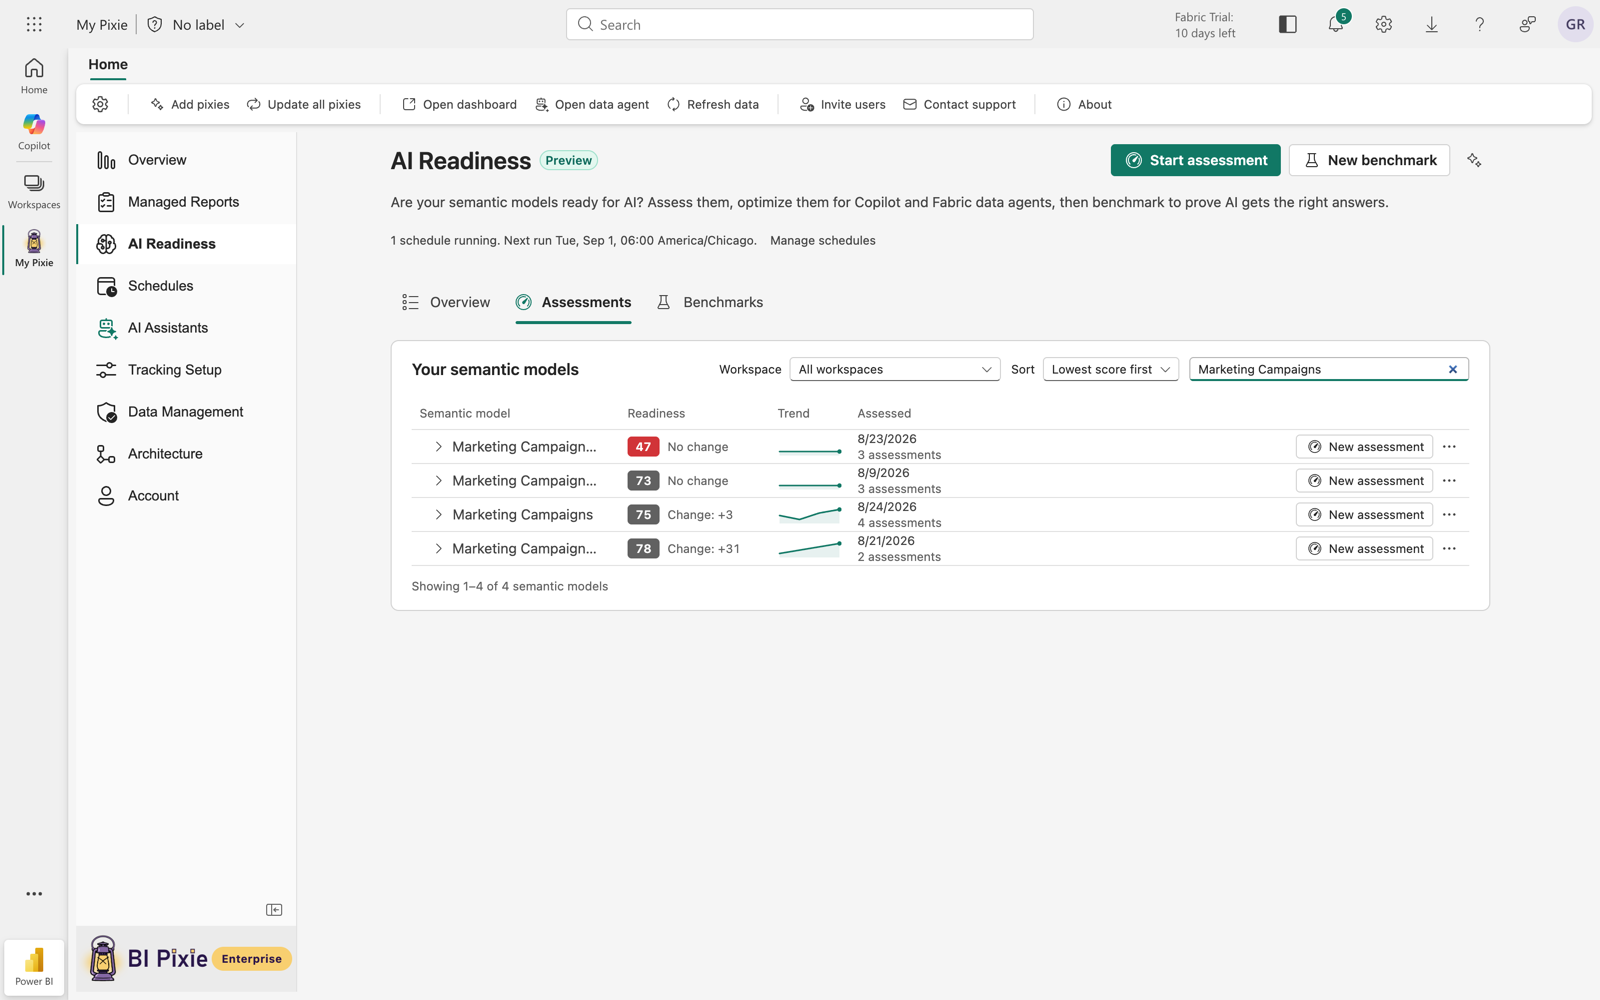Click New assessment for score 47 row

[1364, 447]
